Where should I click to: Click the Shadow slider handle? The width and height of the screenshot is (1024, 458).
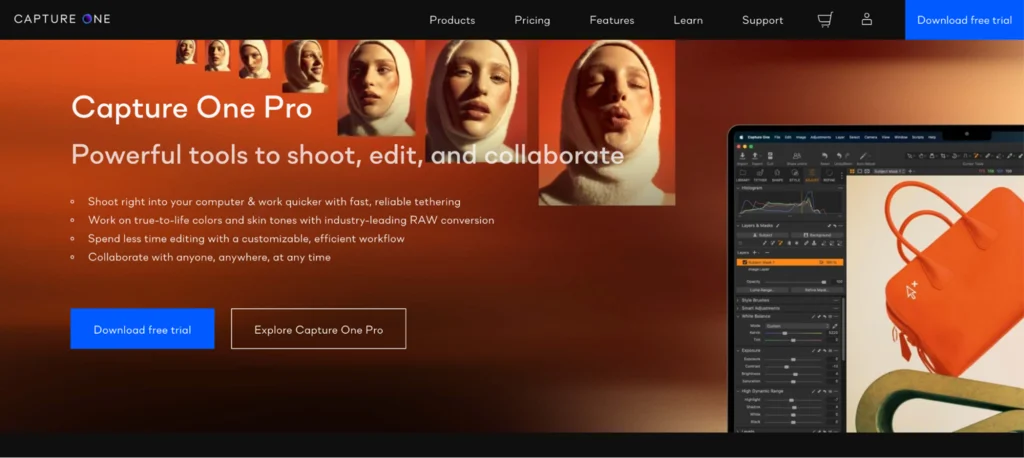click(794, 407)
